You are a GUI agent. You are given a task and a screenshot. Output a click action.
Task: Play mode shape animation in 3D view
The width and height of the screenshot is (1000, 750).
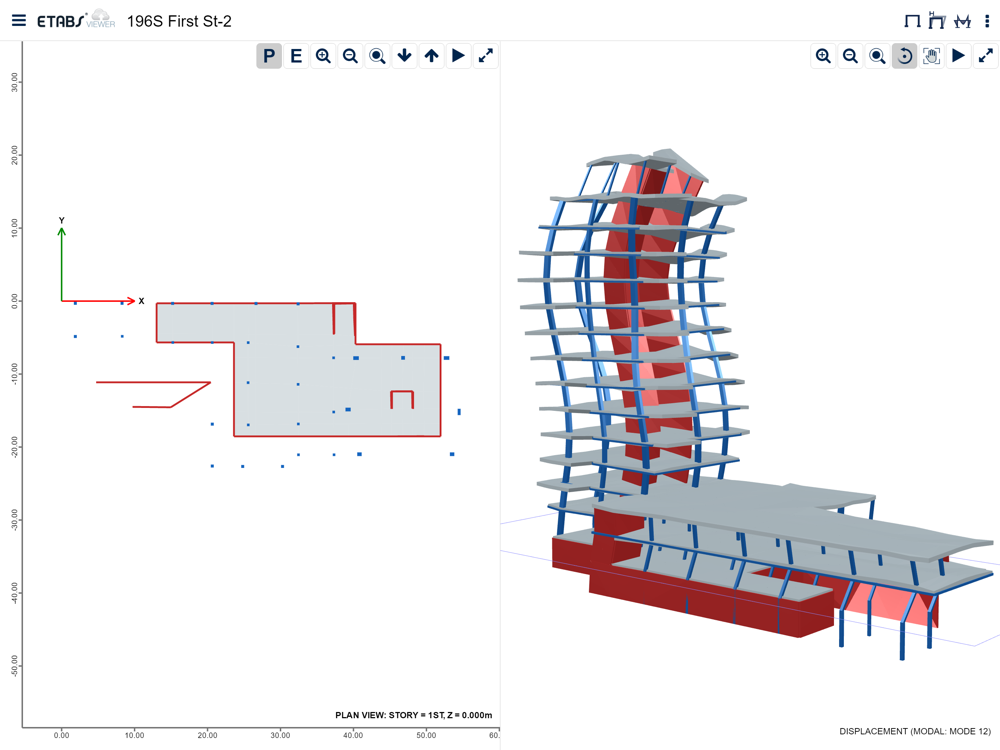959,56
